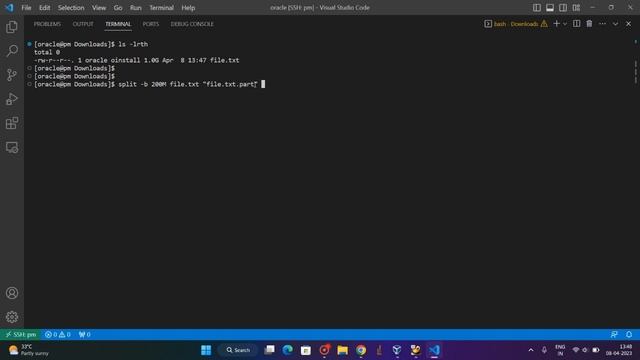Screen dimensions: 640x360
Task: Click the SSH: pm remote indicator
Action: click(x=20, y=334)
